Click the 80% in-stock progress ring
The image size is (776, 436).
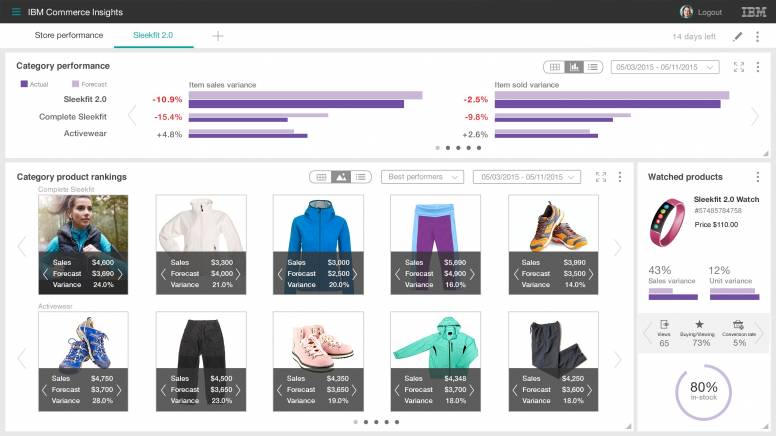click(x=703, y=391)
